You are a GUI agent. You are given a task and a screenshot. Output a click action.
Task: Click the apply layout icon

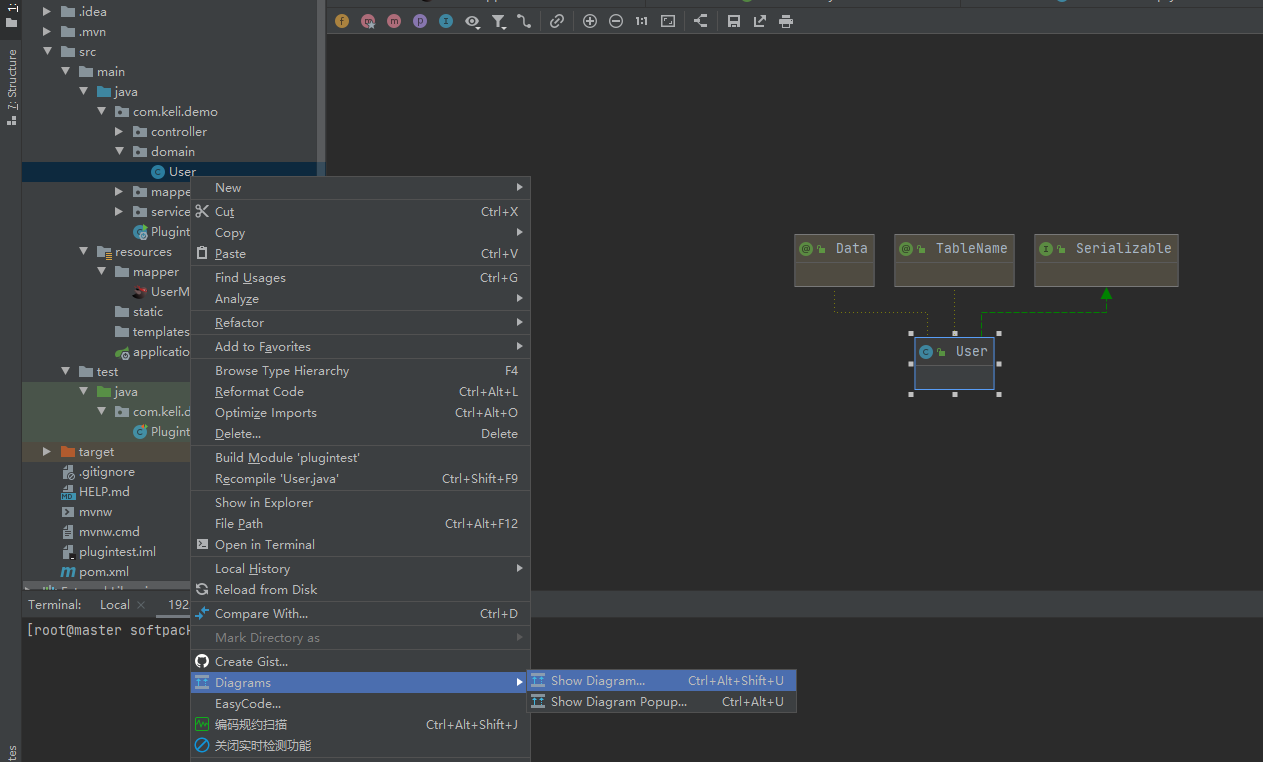700,21
